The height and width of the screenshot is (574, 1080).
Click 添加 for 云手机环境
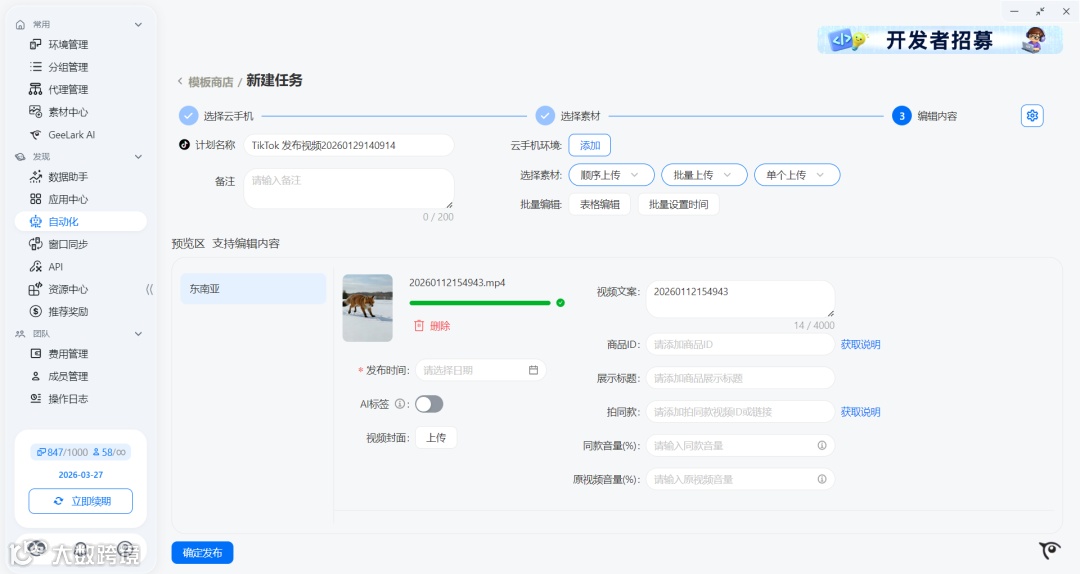point(590,145)
